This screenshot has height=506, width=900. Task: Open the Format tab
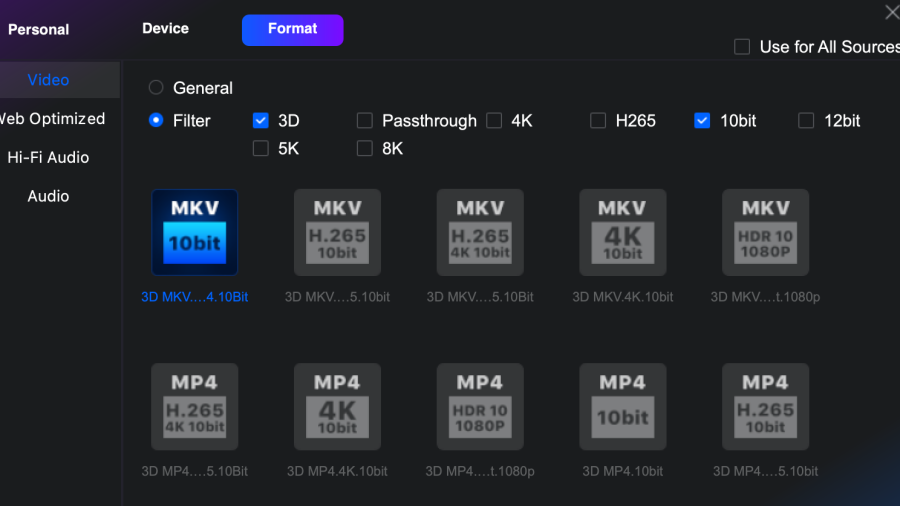pos(292,30)
